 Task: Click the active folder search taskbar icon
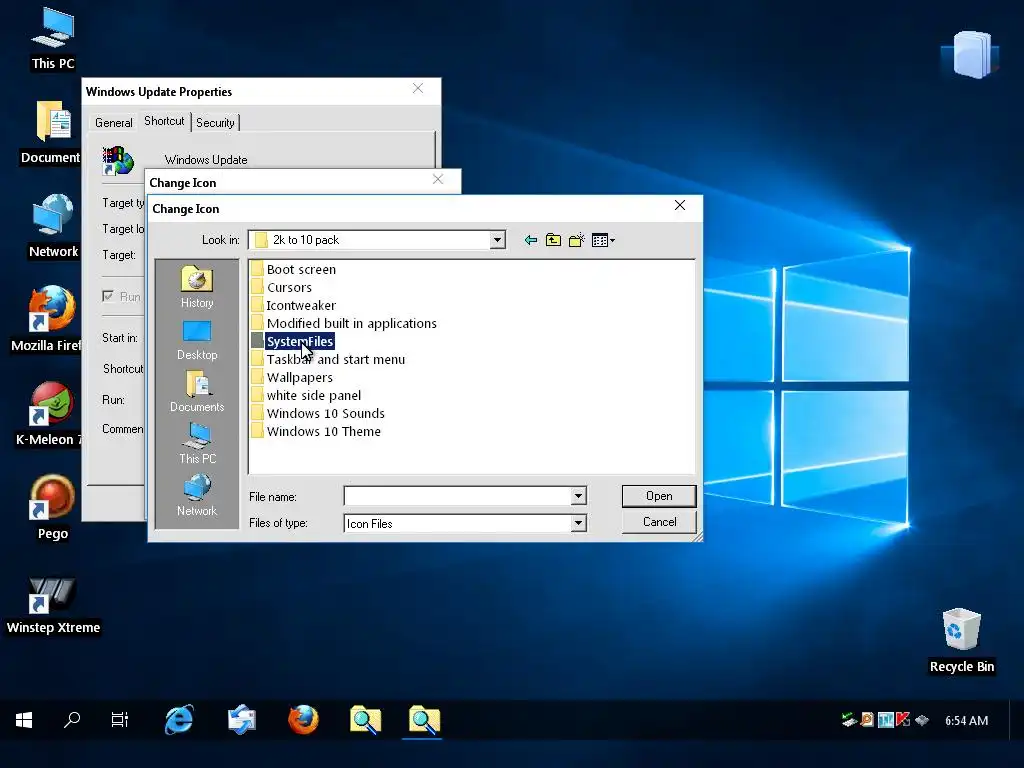424,720
